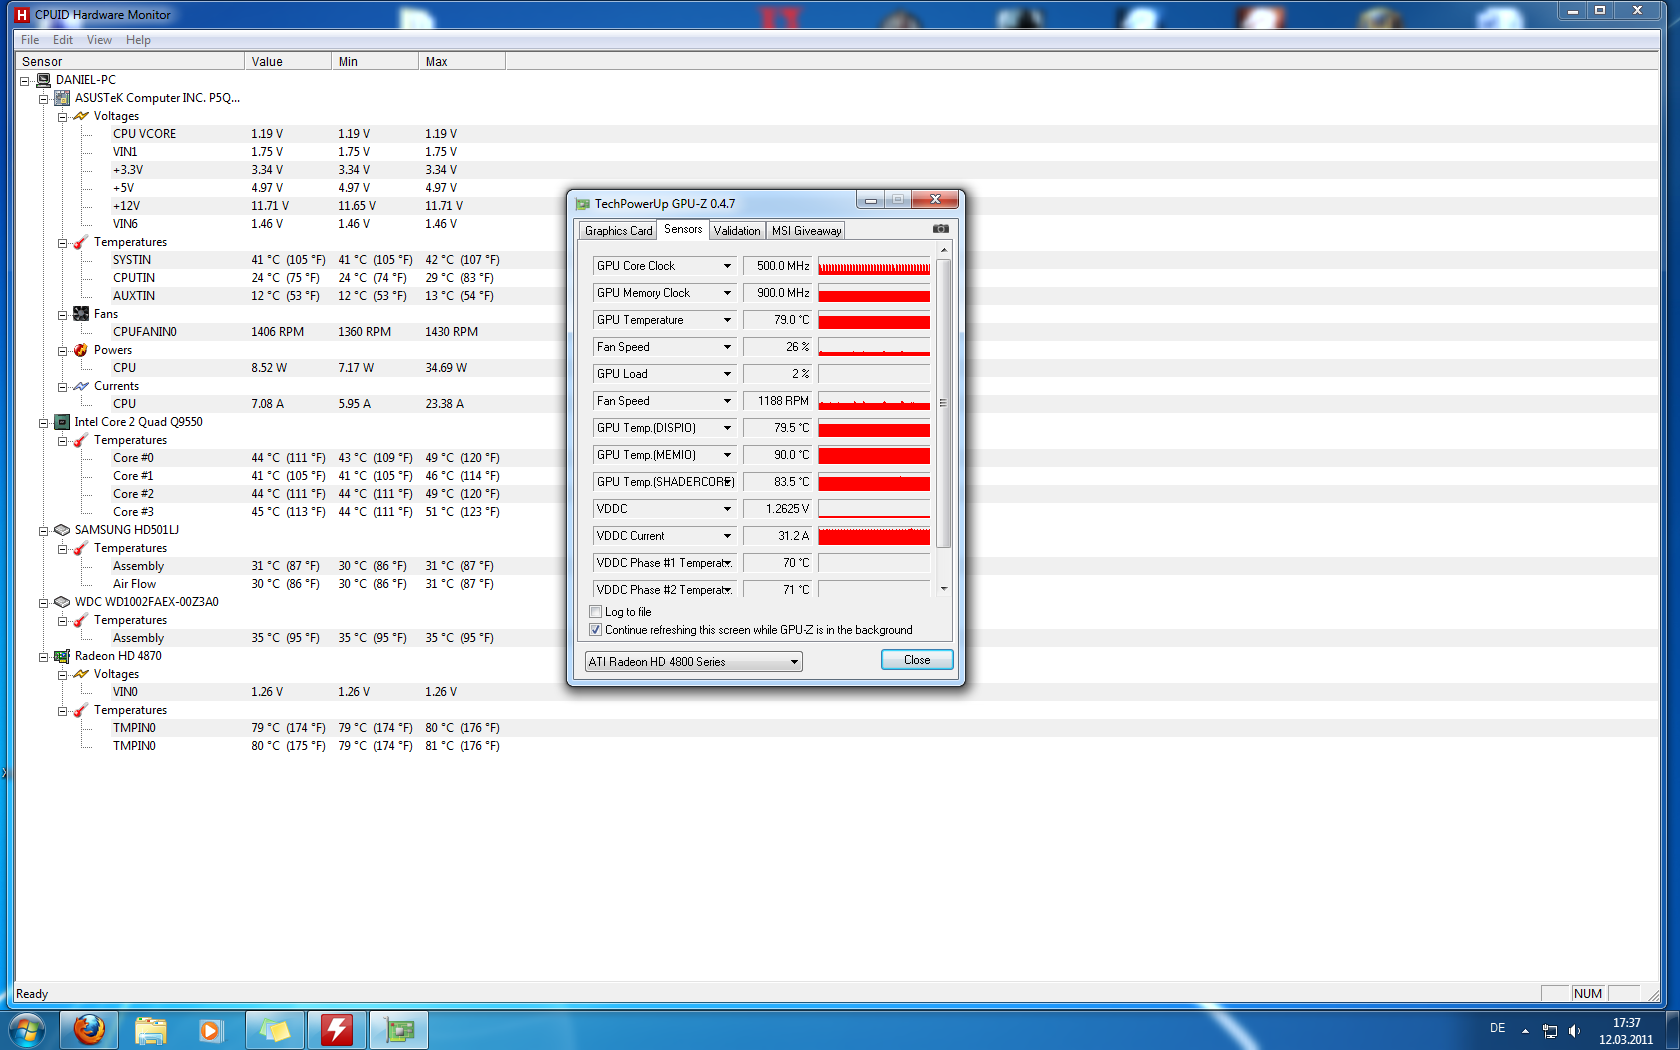Open the GPU Core Clock sensor dropdown
Screen dimensions: 1680x1050
click(727, 266)
